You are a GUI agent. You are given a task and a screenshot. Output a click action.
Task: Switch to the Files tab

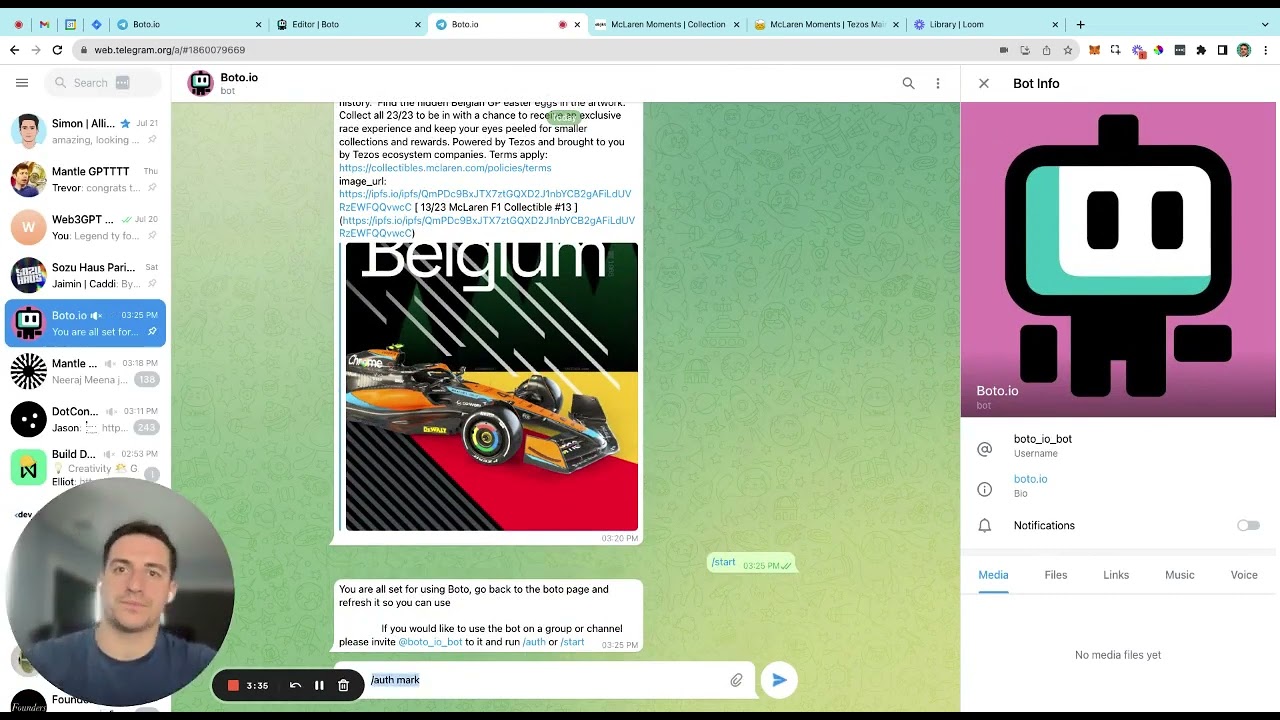(x=1056, y=575)
